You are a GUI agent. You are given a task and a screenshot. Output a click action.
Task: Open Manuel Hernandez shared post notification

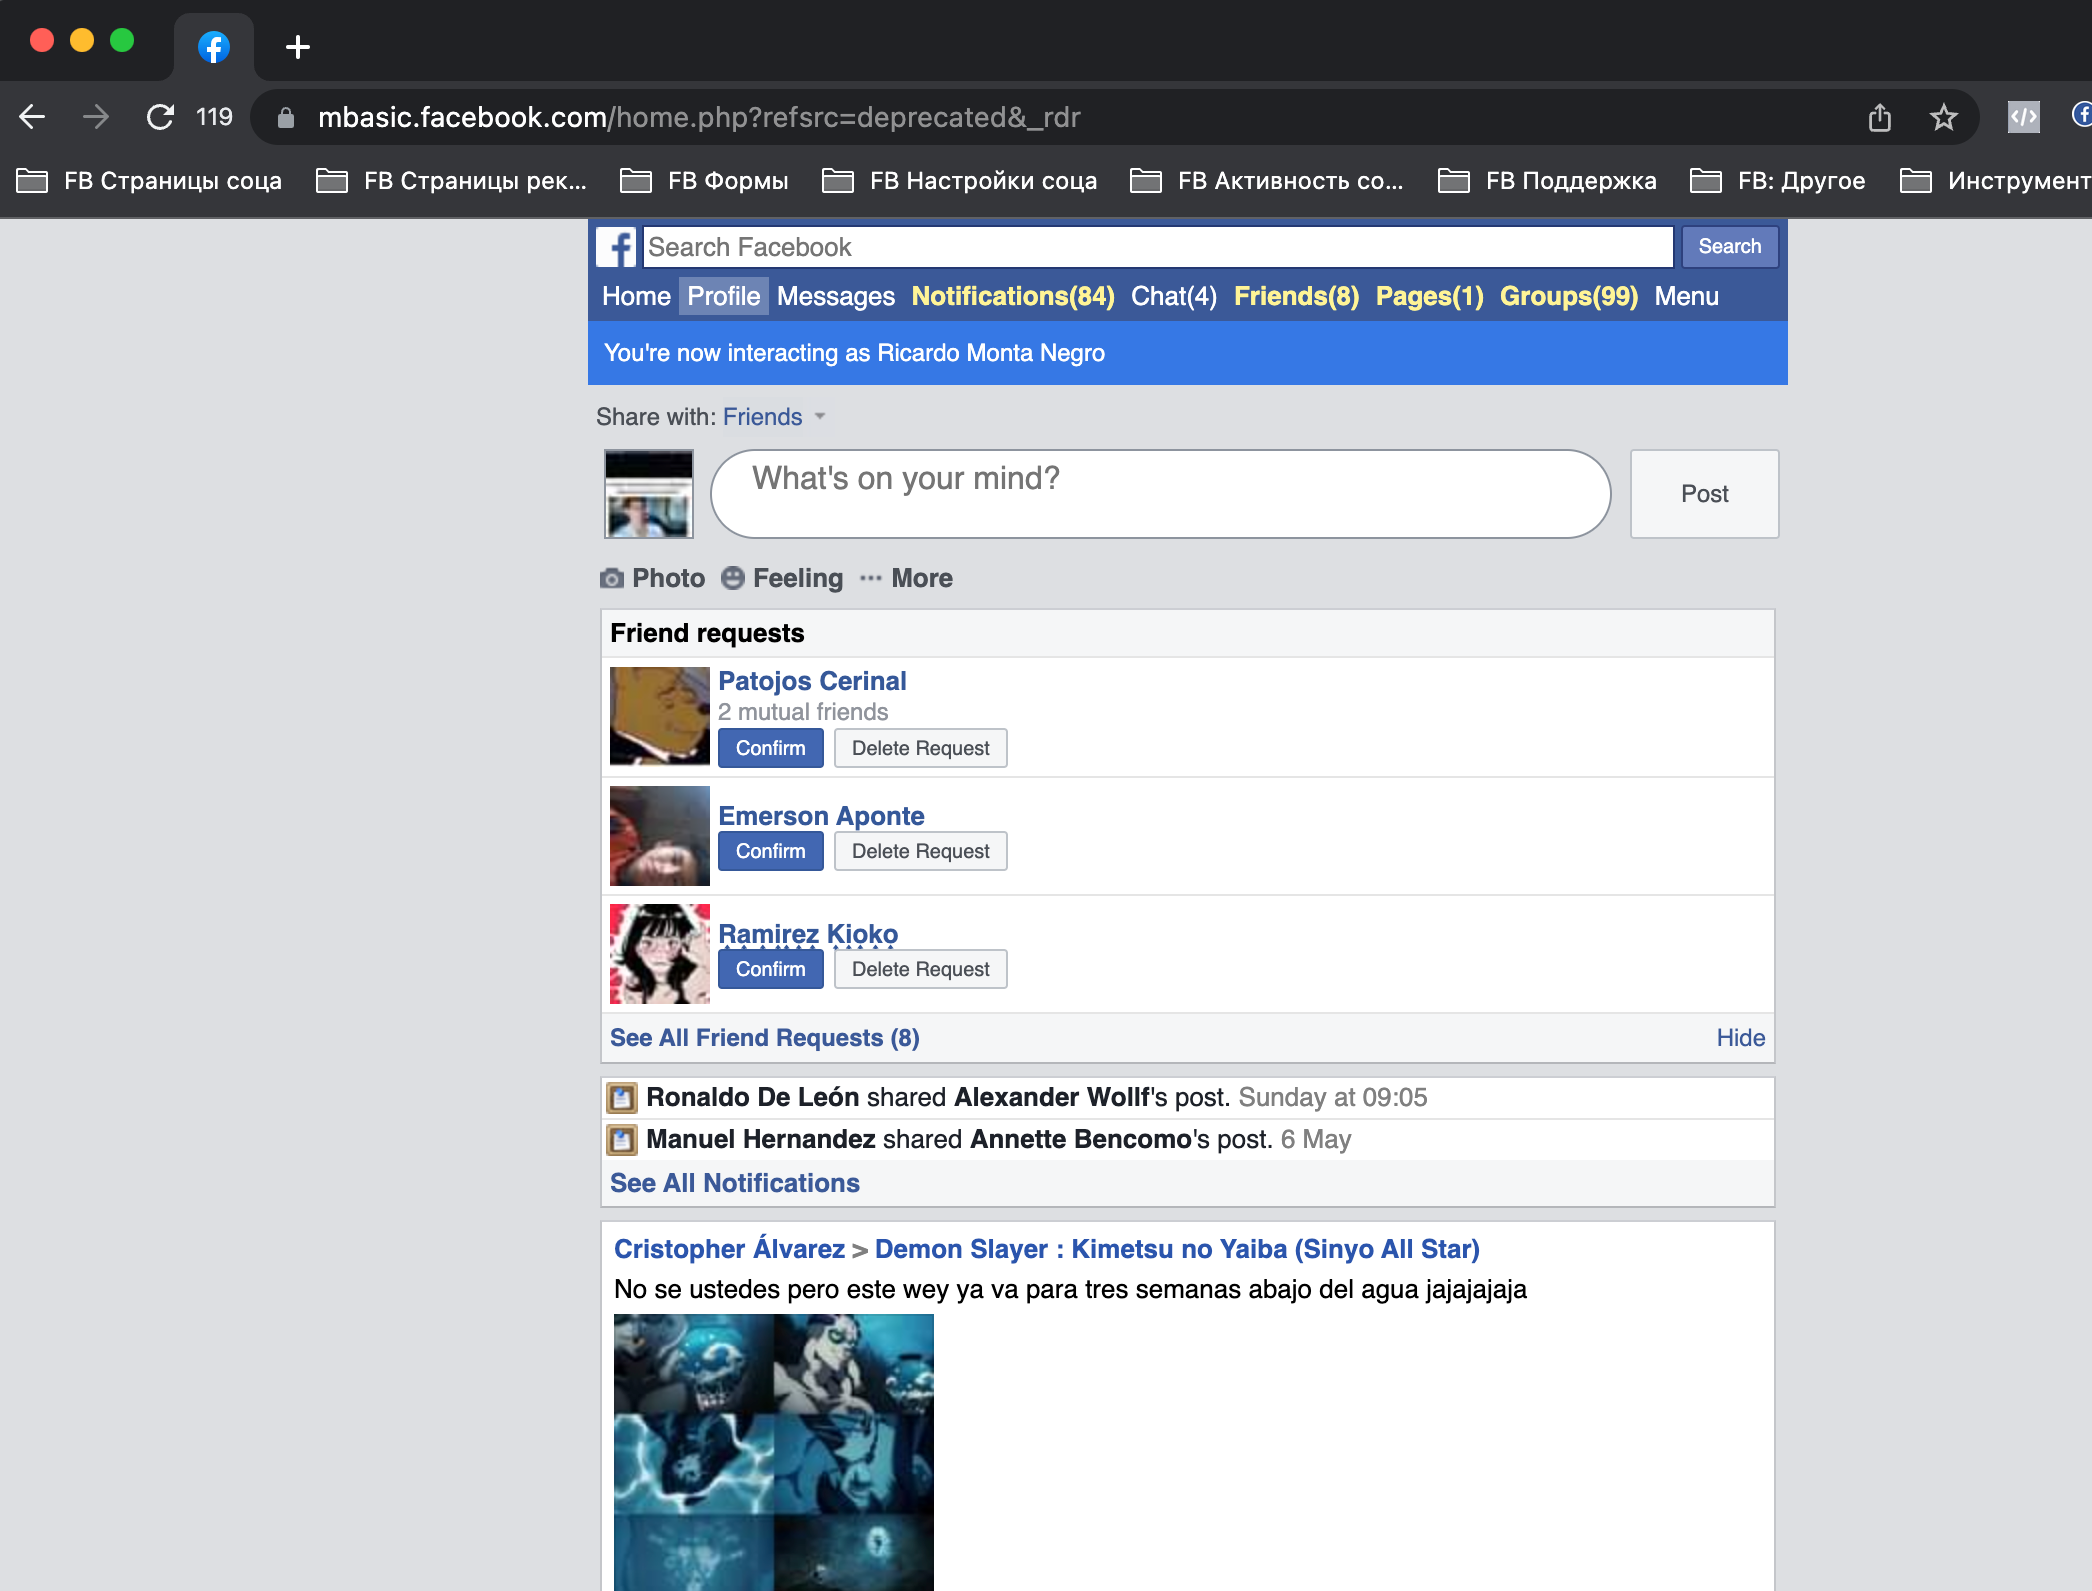[998, 1139]
